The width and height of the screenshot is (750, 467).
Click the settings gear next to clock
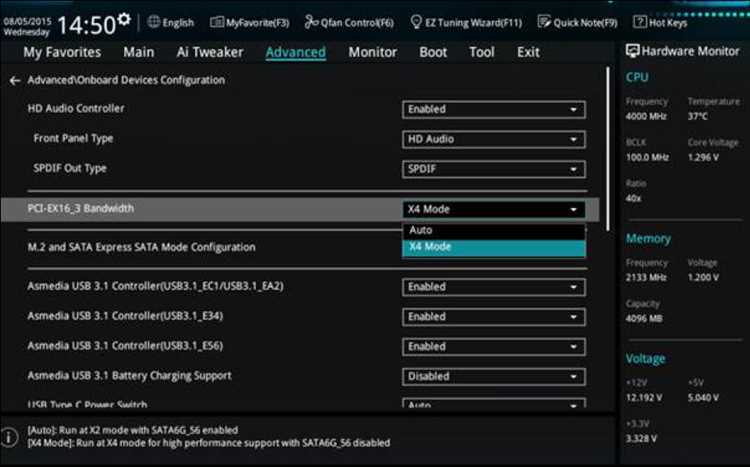[124, 19]
